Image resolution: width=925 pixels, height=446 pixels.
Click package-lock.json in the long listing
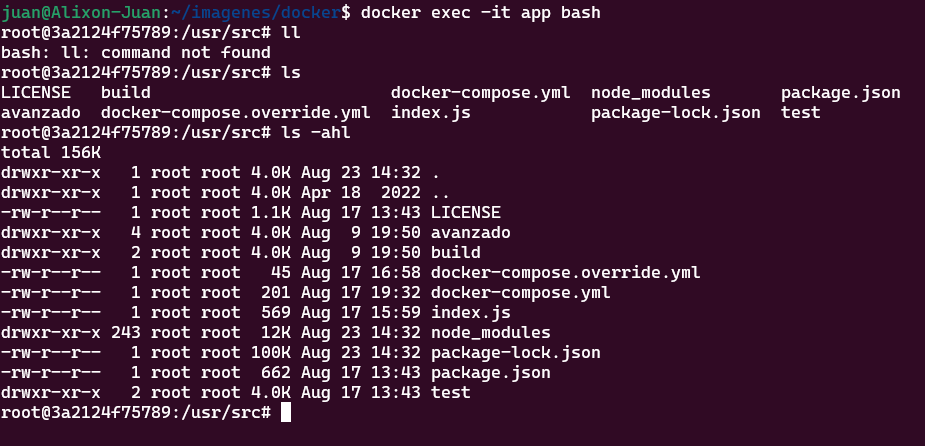516,353
